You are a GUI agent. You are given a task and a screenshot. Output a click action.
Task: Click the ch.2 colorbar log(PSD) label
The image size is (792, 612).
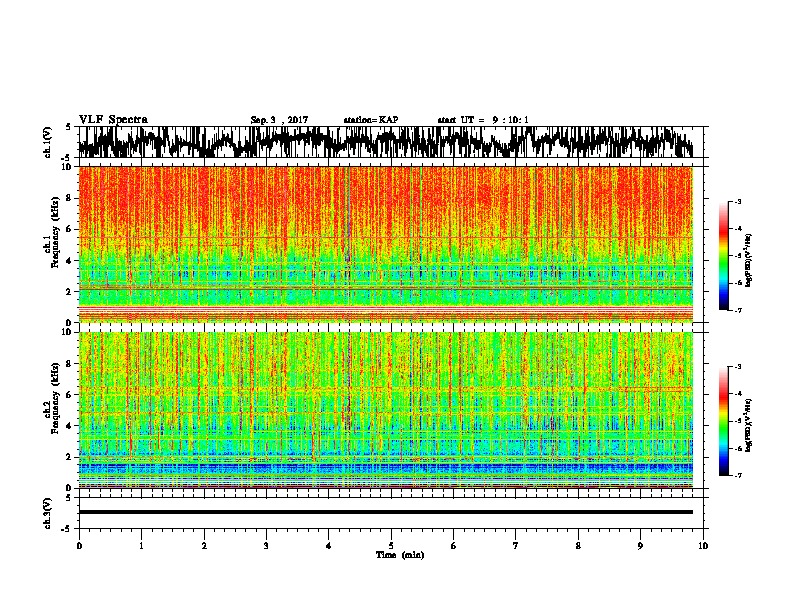coord(748,426)
